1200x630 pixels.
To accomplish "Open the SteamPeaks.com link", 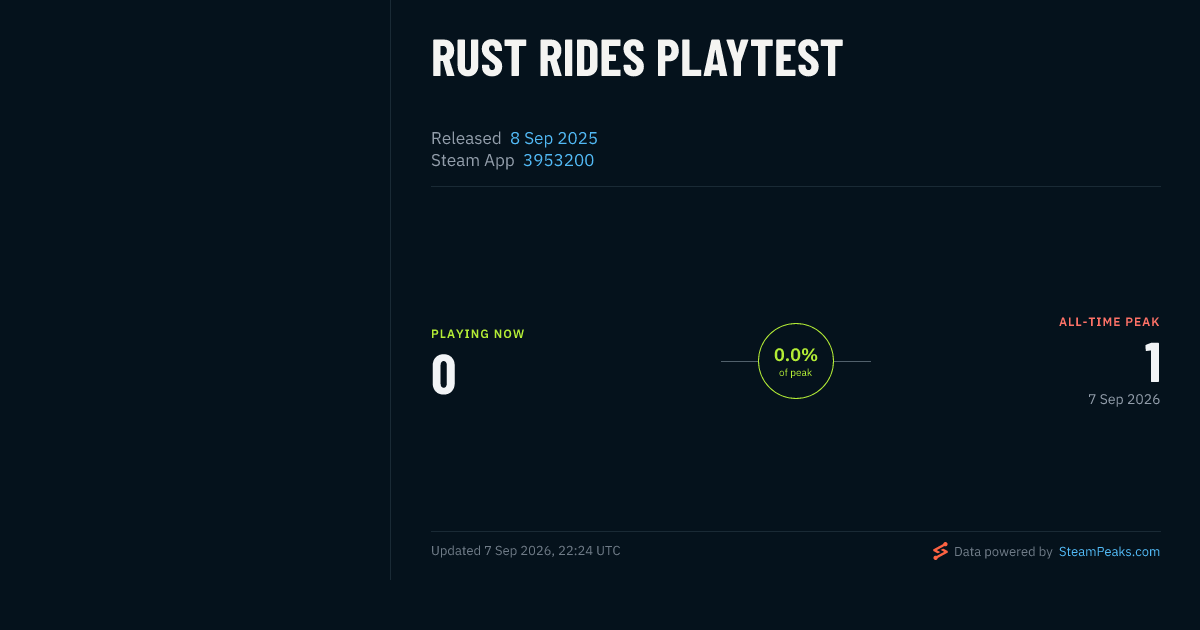I will pyautogui.click(x=1109, y=551).
